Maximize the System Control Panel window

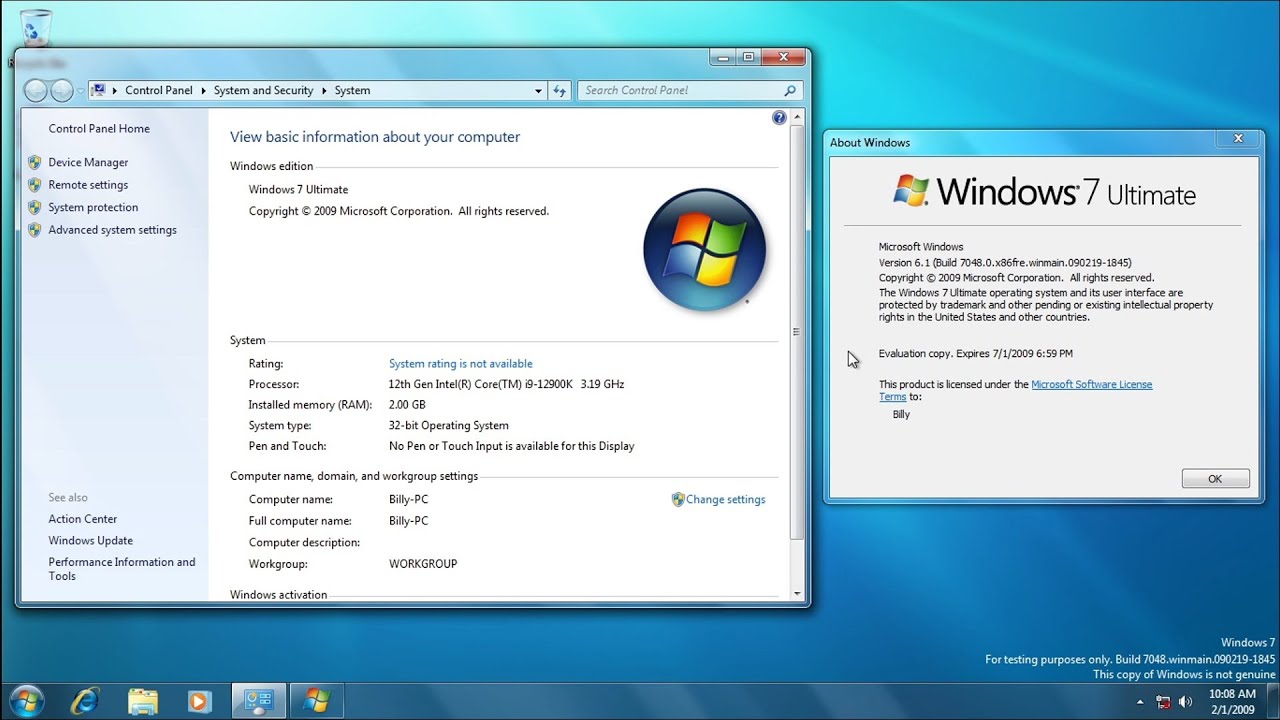[748, 58]
